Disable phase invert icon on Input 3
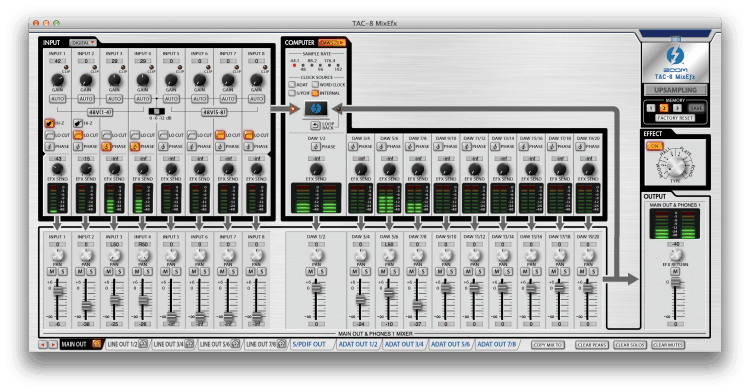 (x=107, y=146)
